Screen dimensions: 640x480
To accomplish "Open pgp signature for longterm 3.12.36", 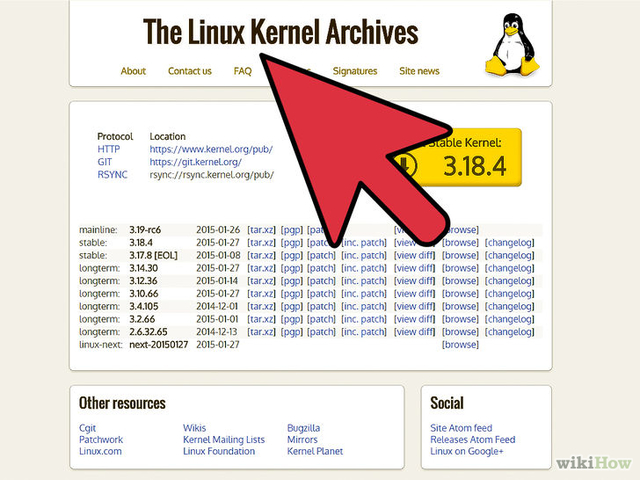I will point(292,281).
